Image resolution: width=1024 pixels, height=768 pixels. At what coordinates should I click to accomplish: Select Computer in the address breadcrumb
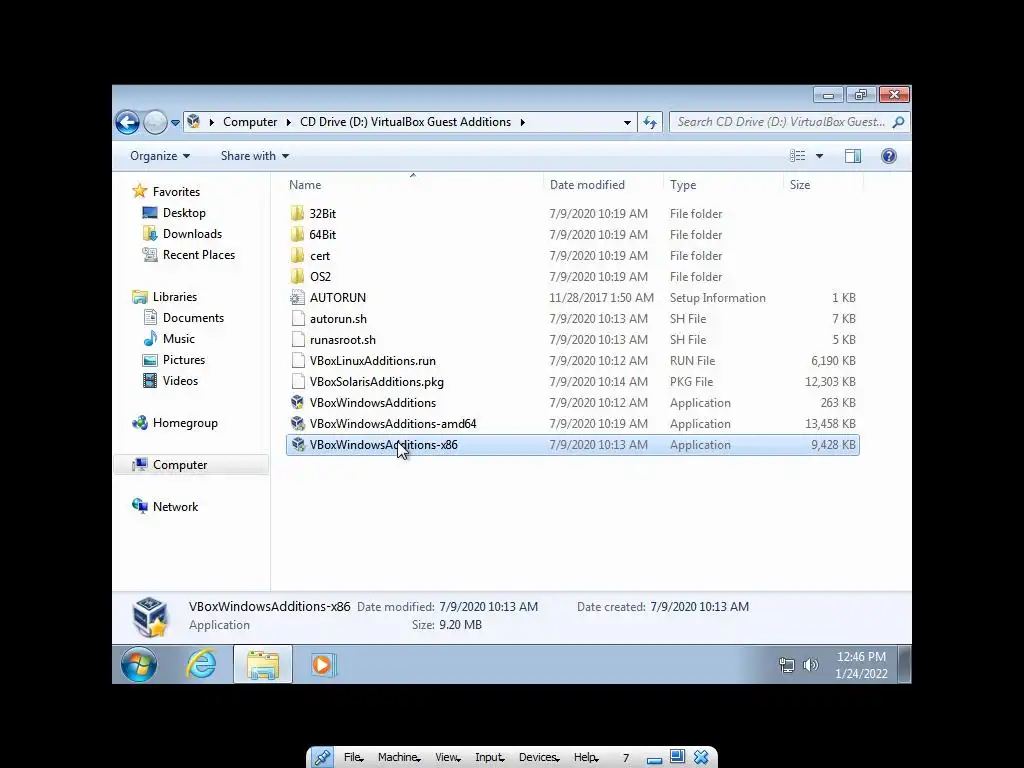coord(249,122)
